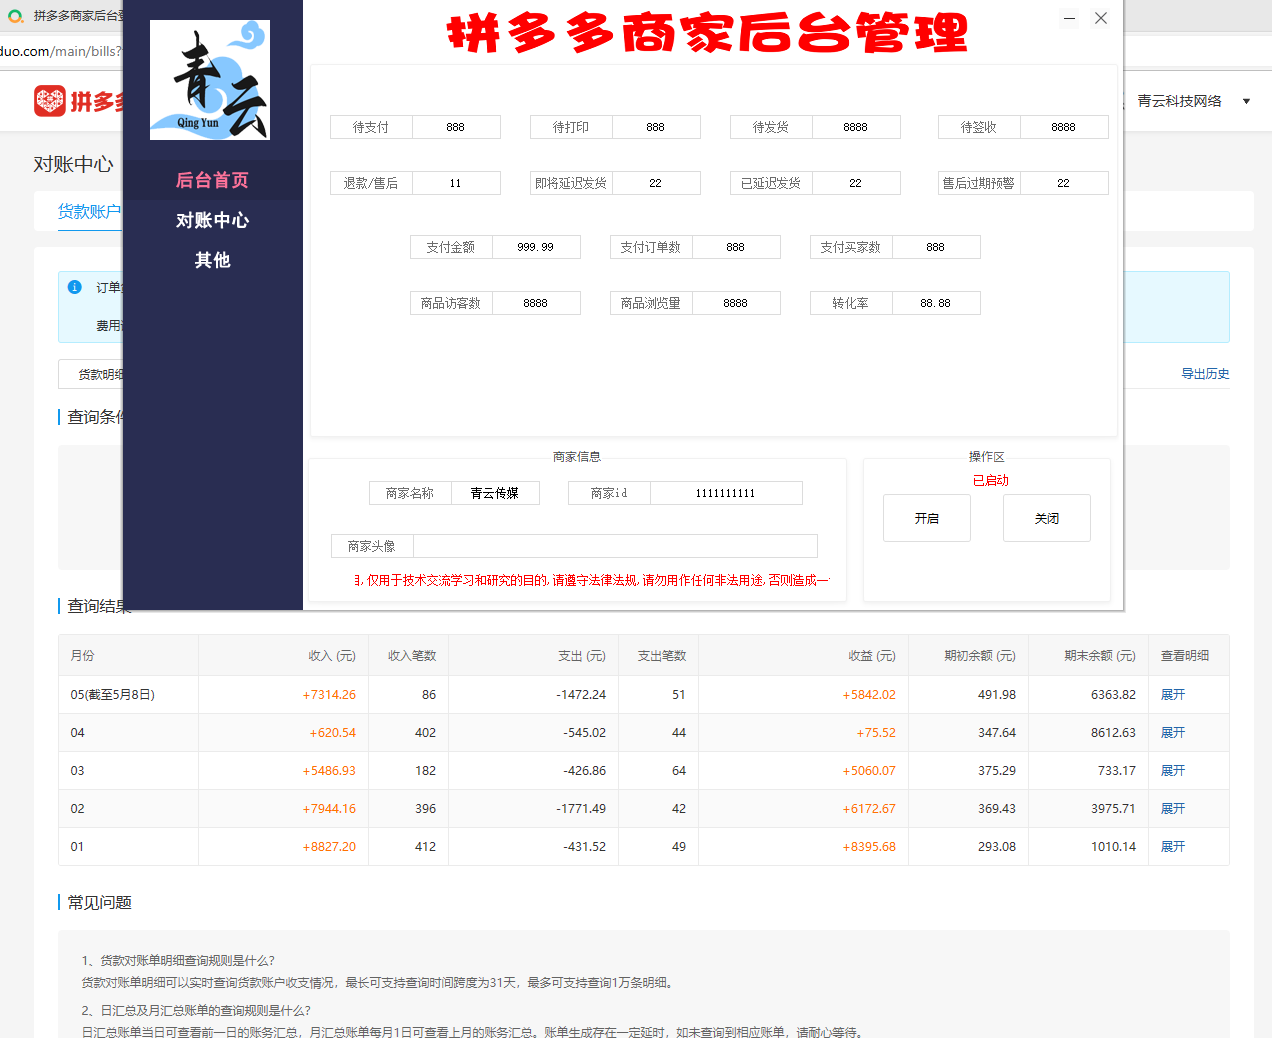Expand details for month 05 row
1272x1038 pixels.
click(1172, 694)
